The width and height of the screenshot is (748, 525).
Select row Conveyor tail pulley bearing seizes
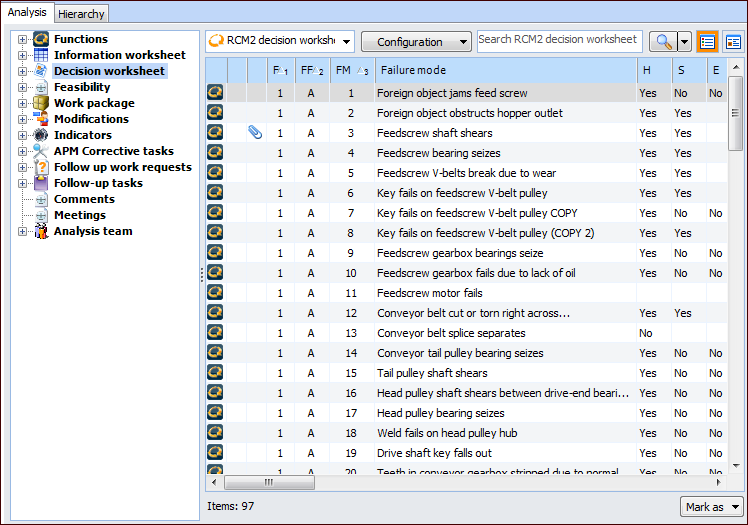pyautogui.click(x=467, y=353)
